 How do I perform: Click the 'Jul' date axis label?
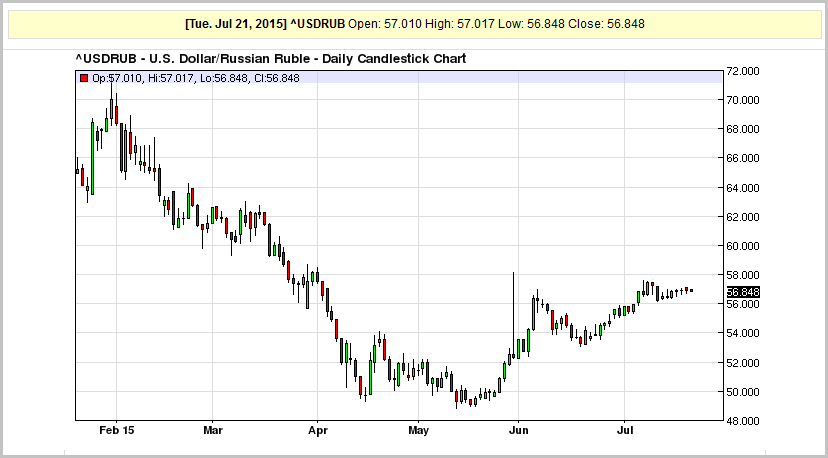pos(624,430)
